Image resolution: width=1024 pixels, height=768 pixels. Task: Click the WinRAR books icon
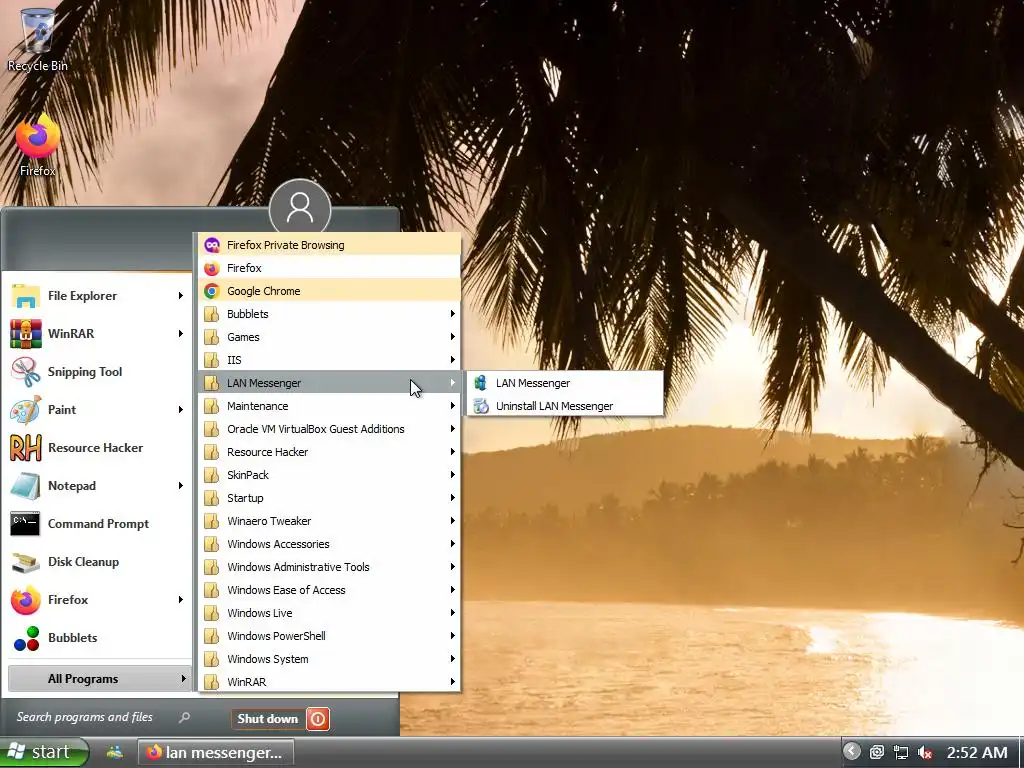pos(25,334)
